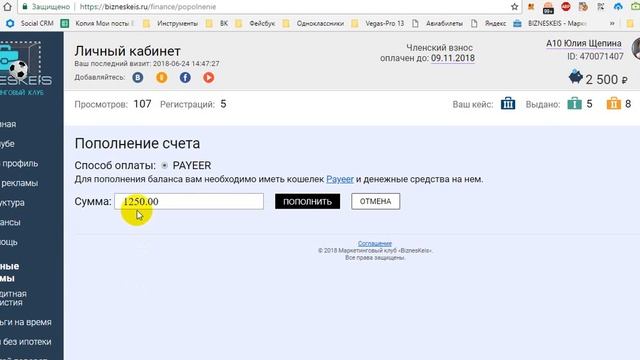Open the Фейсбук bookmarks folder

pyautogui.click(x=255, y=24)
